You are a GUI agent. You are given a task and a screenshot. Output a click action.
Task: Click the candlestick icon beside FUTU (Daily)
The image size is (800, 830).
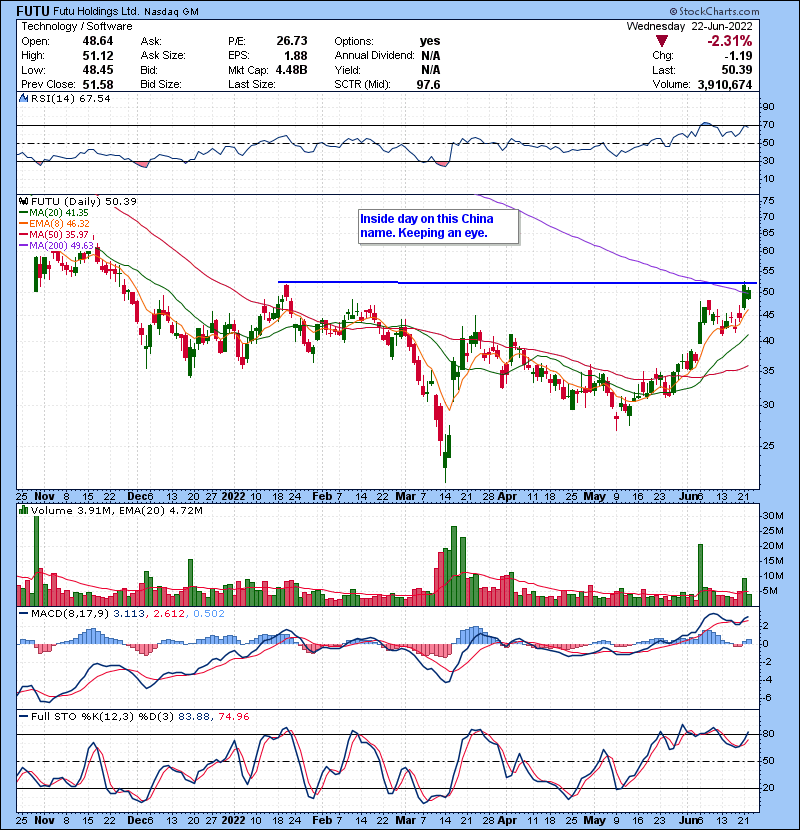click(x=23, y=201)
